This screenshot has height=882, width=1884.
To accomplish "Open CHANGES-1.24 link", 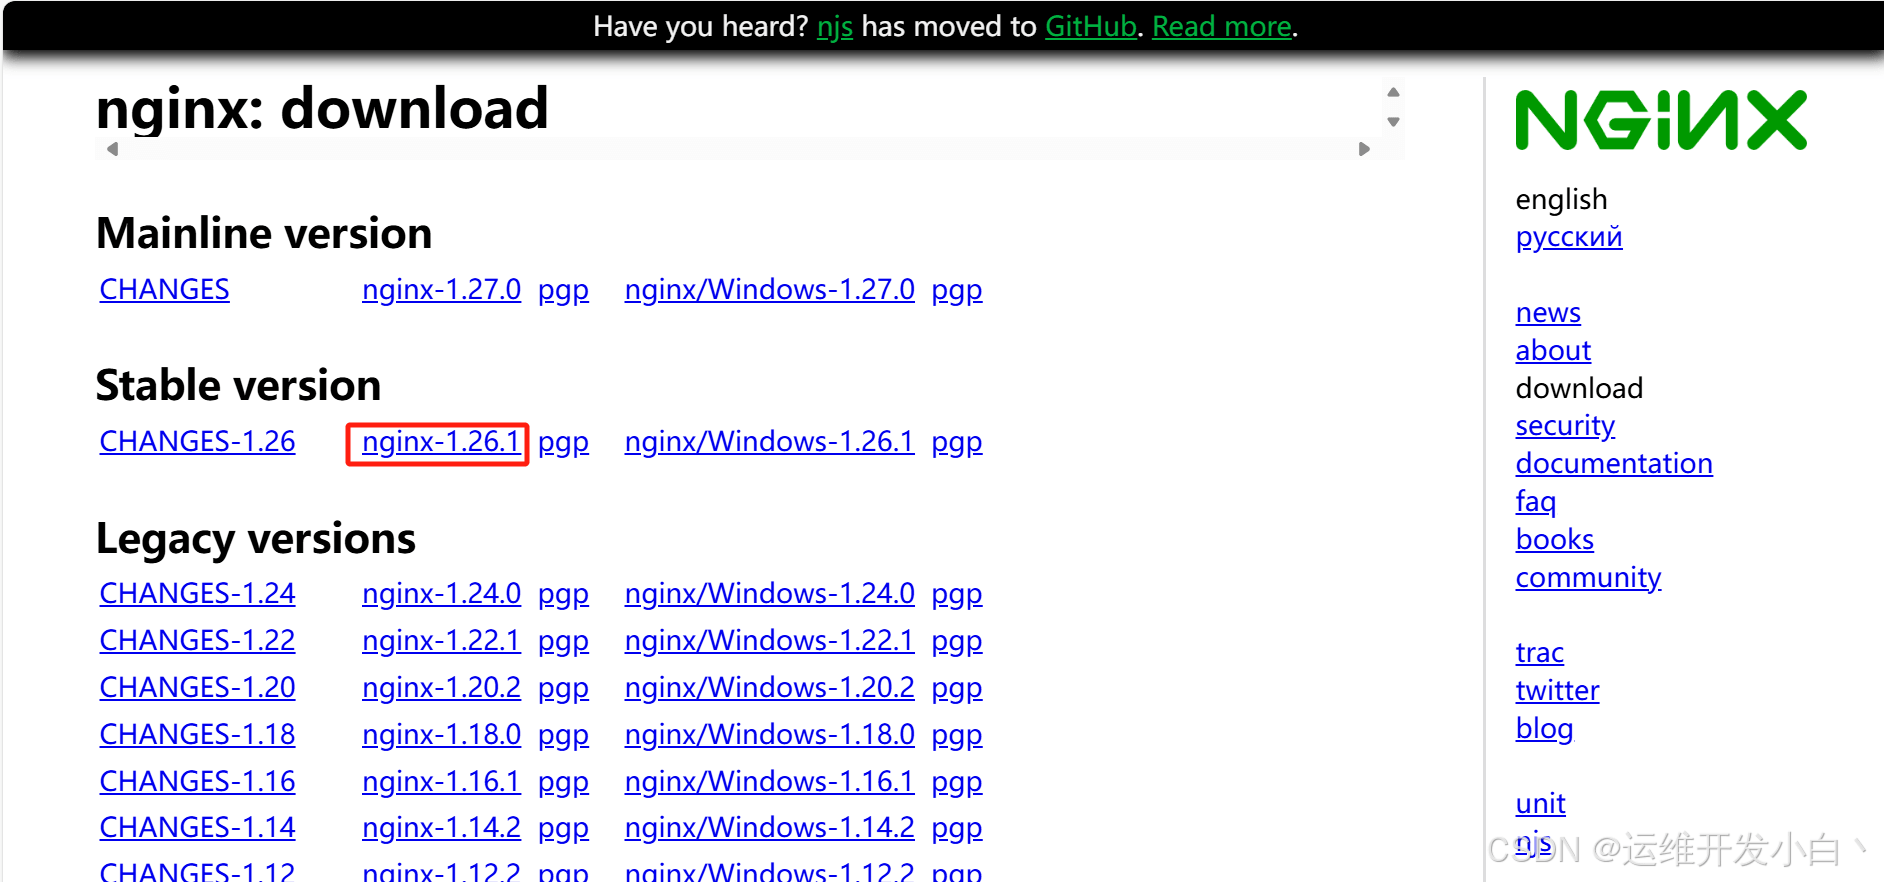I will point(198,593).
